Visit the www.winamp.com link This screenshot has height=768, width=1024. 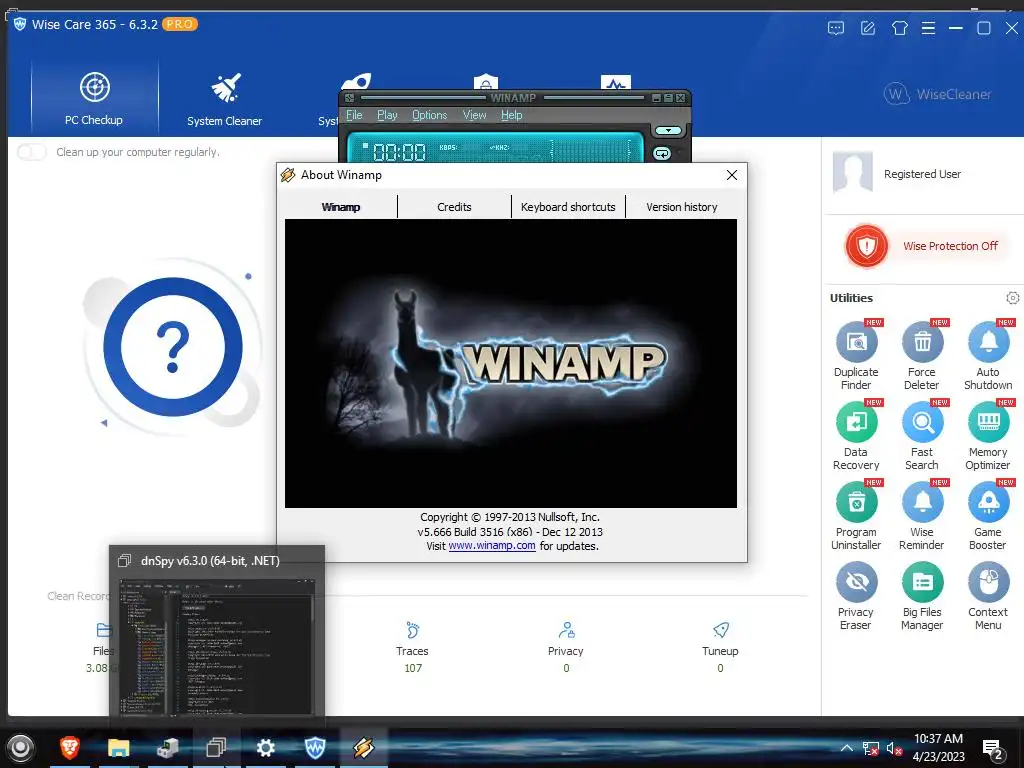pyautogui.click(x=492, y=546)
